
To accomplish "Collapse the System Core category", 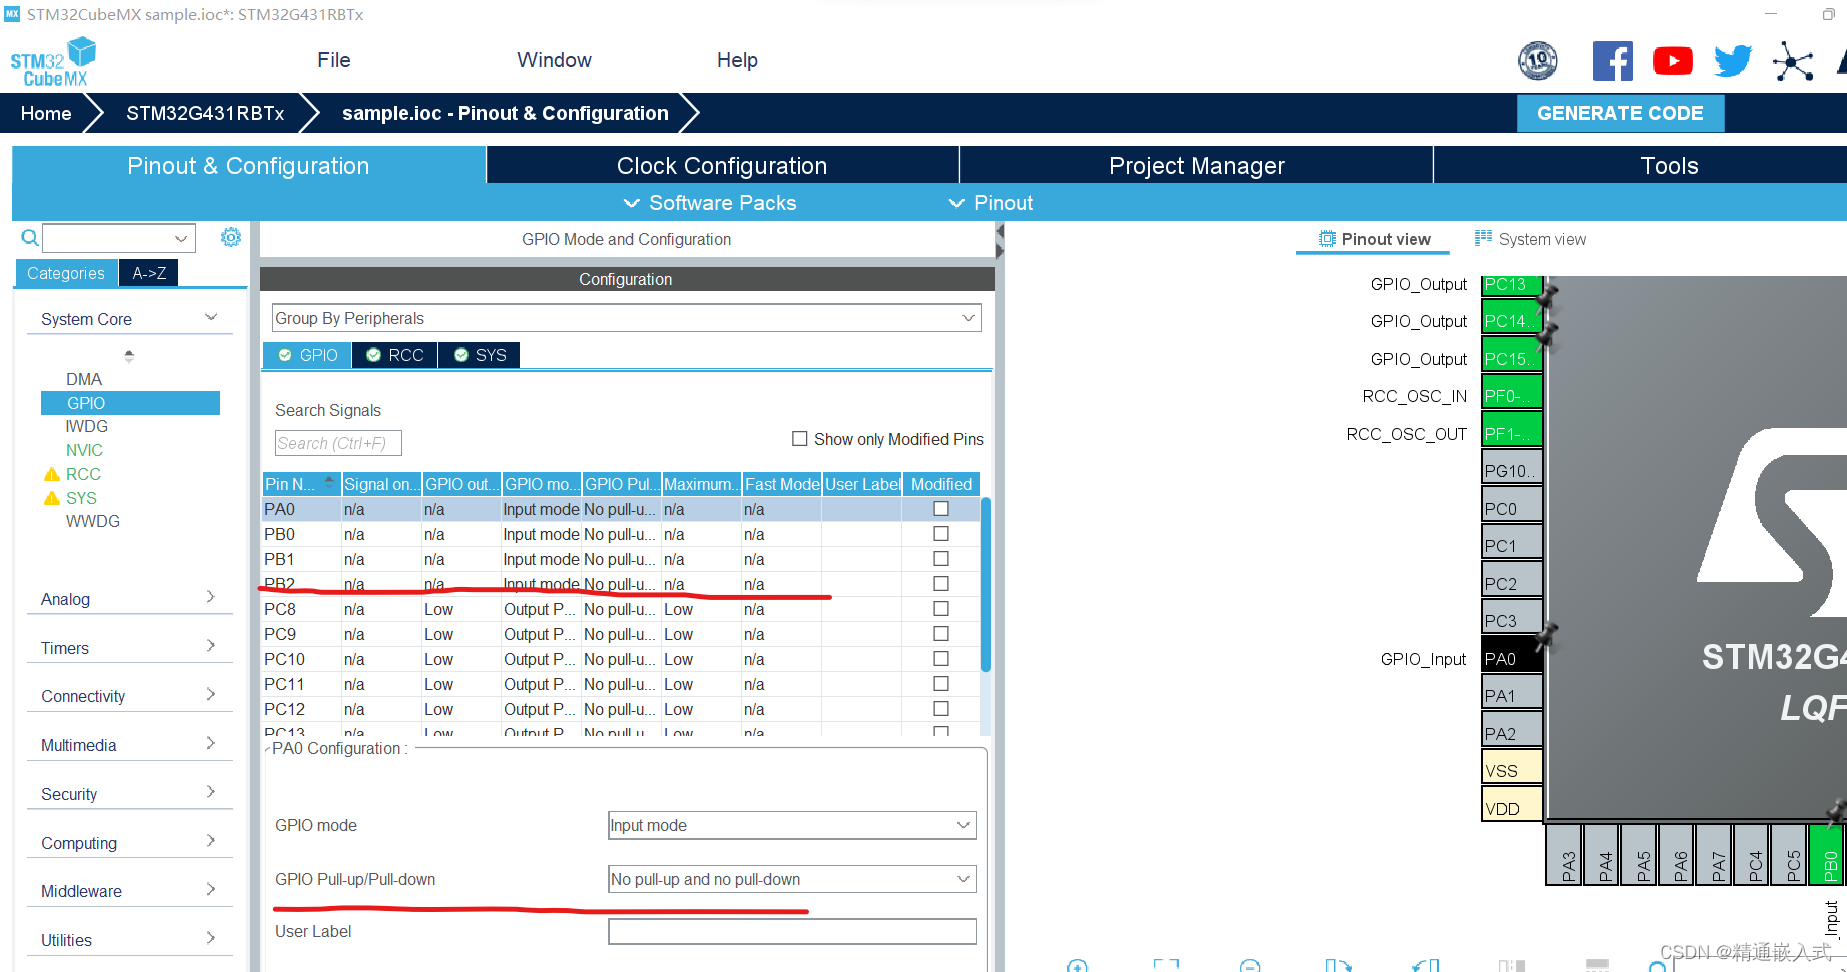I will [x=211, y=318].
